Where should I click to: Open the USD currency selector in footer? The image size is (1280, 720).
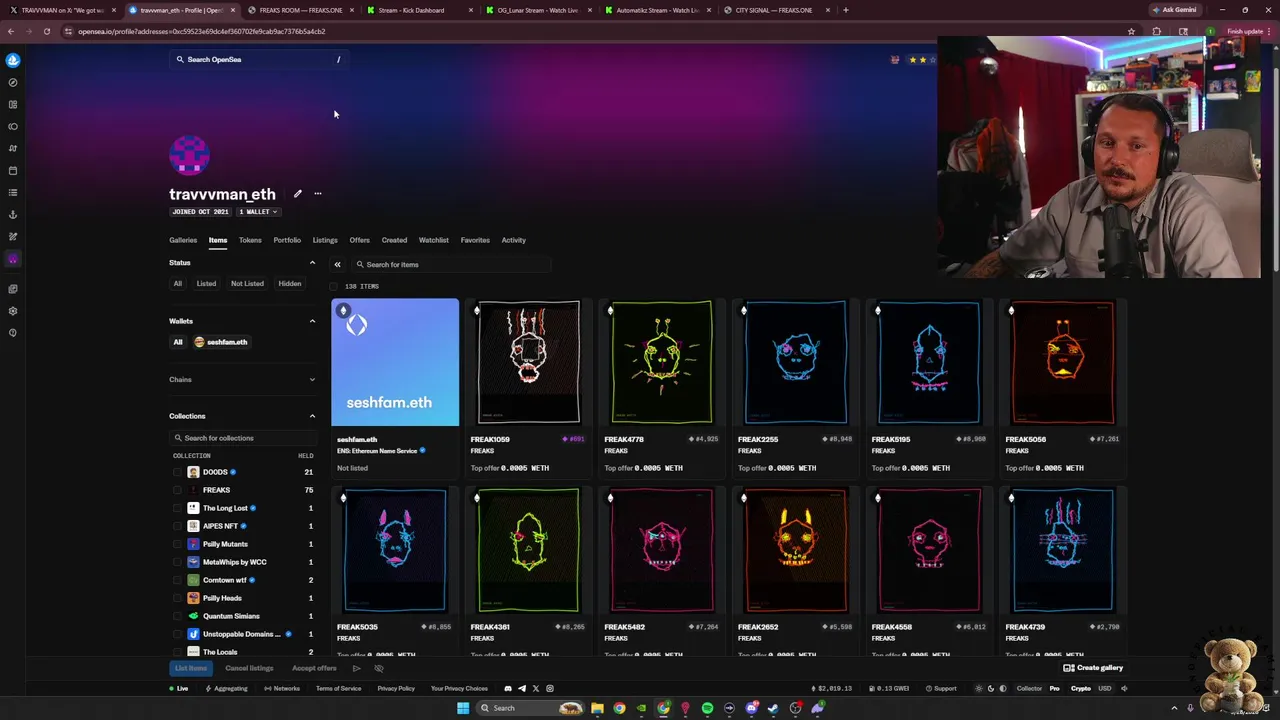click(1105, 688)
